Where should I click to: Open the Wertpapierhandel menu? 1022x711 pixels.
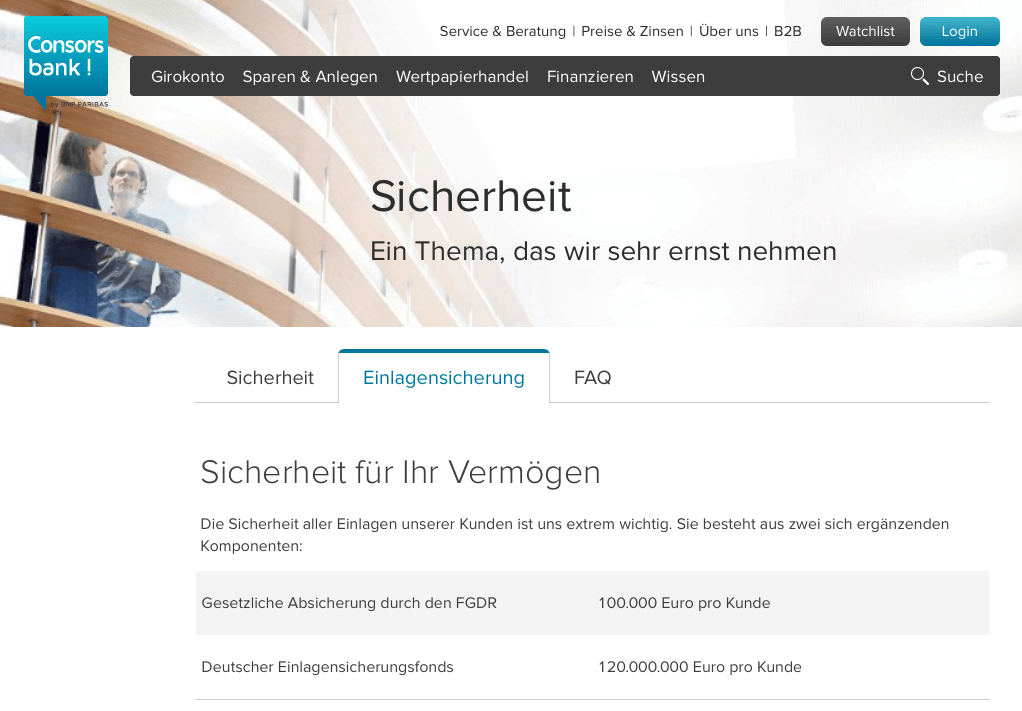pos(462,77)
